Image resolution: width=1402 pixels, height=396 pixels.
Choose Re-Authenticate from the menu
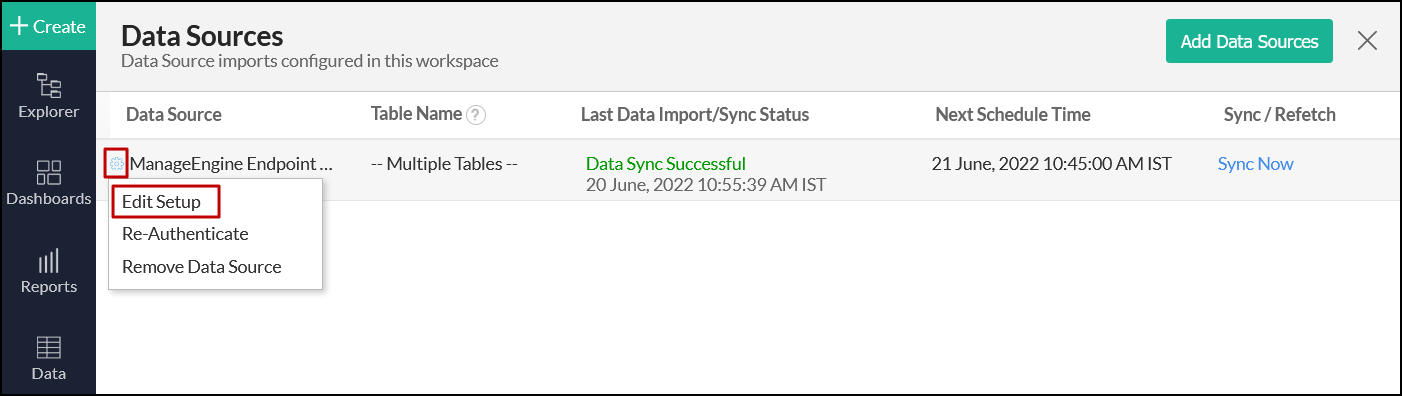tap(185, 234)
